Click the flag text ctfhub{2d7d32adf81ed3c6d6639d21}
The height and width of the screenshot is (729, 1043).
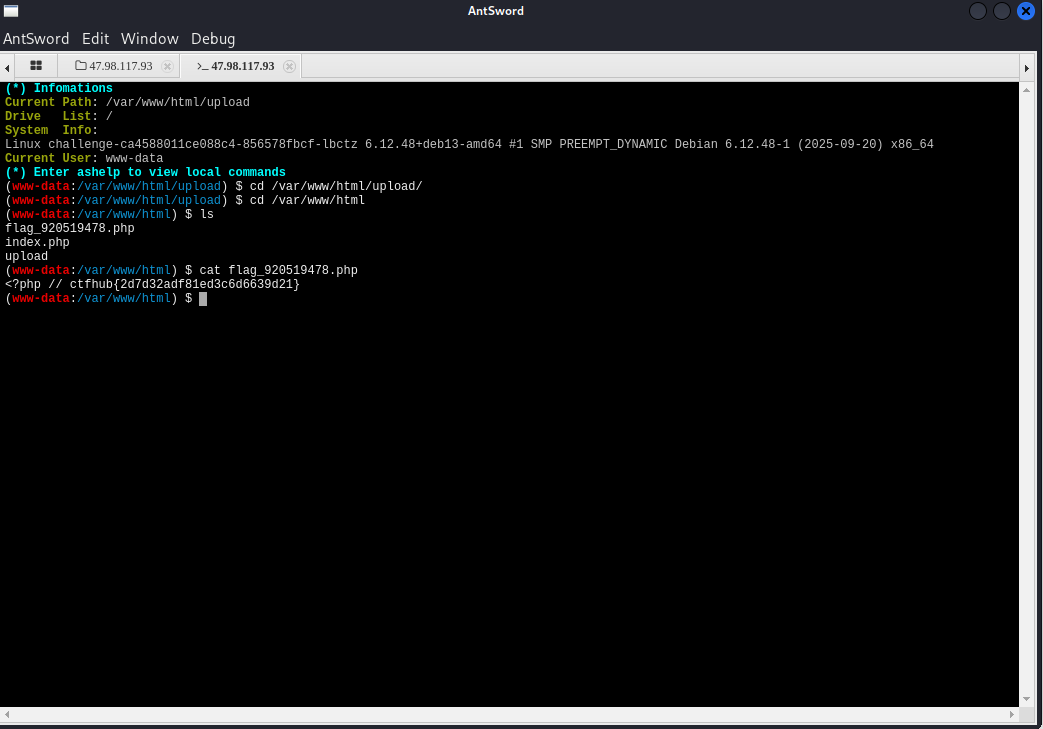185,284
